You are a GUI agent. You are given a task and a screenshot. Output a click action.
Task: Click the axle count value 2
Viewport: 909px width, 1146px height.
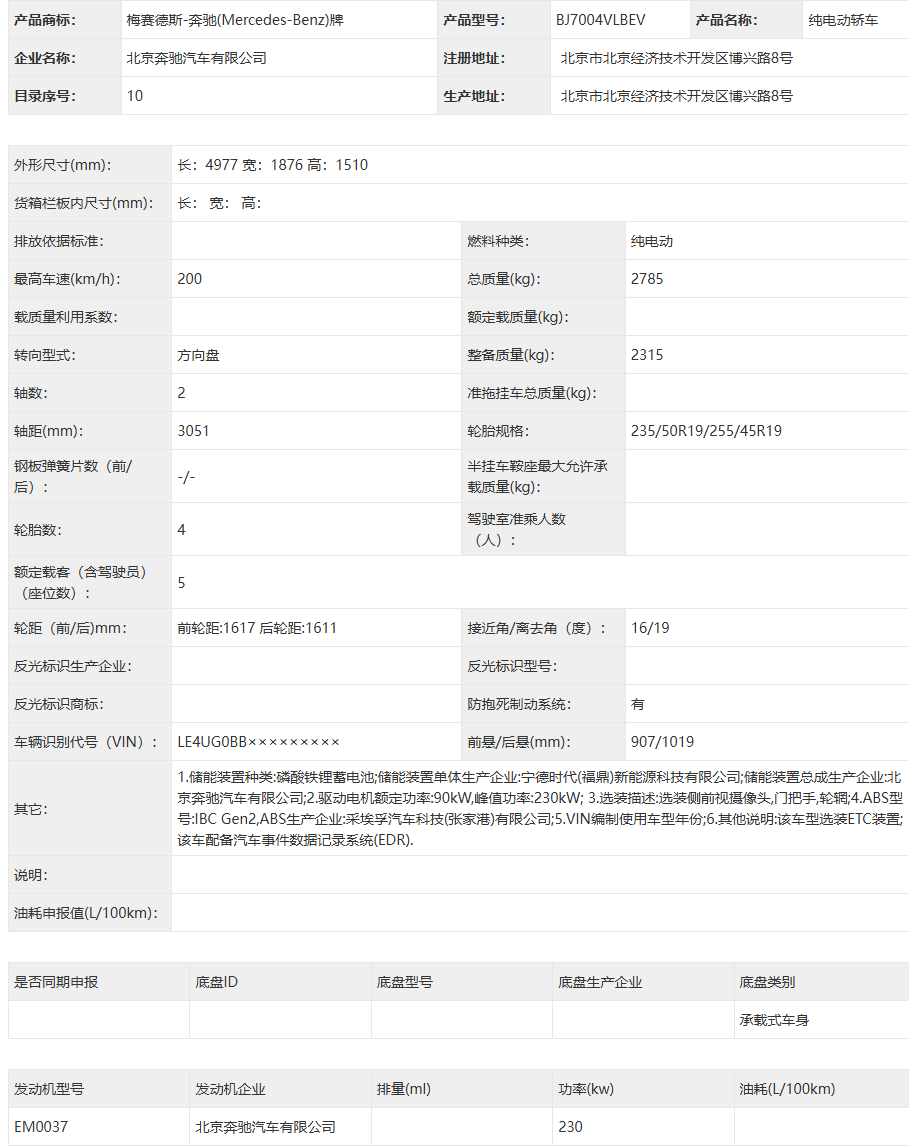[181, 392]
